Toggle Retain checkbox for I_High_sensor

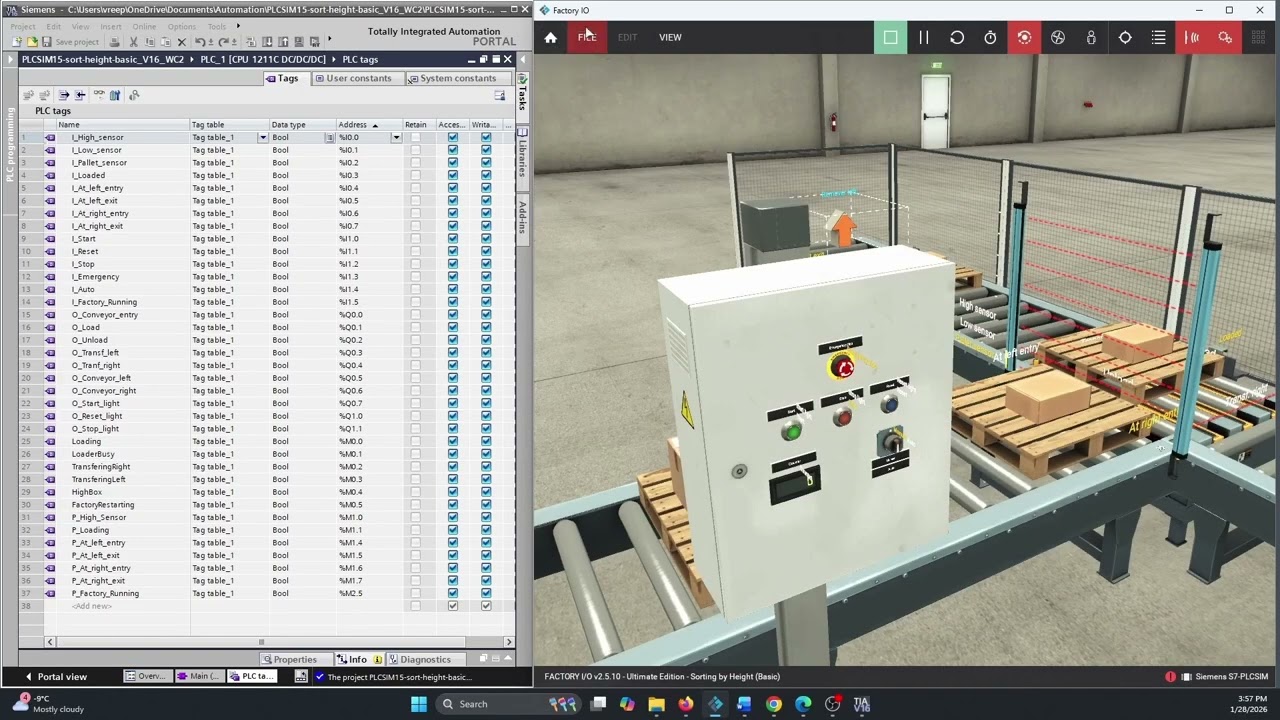pyautogui.click(x=415, y=137)
